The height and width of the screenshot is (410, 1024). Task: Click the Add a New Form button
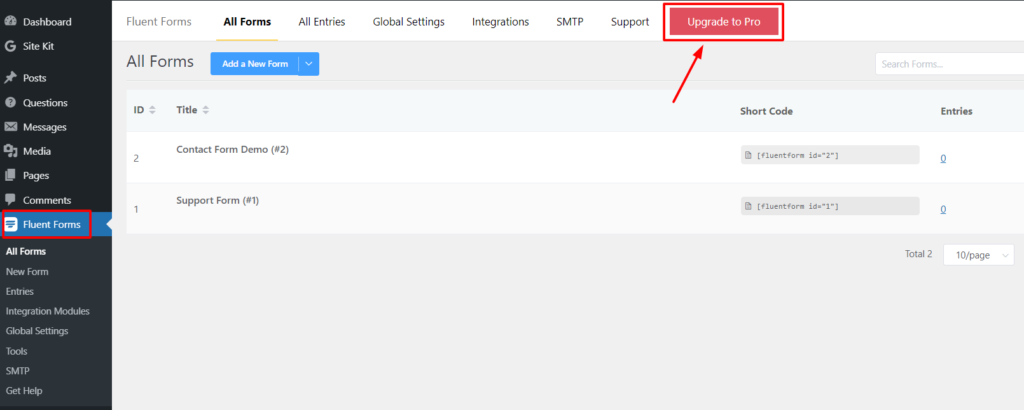pyautogui.click(x=255, y=64)
